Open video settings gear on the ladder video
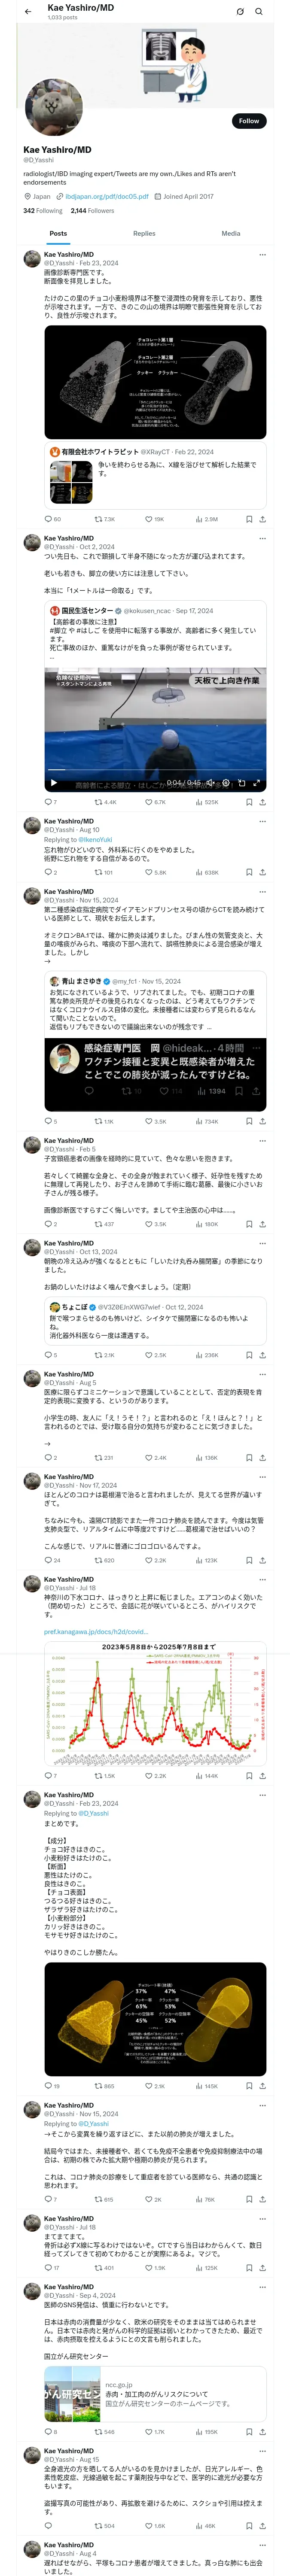290x2576 pixels. point(226,783)
